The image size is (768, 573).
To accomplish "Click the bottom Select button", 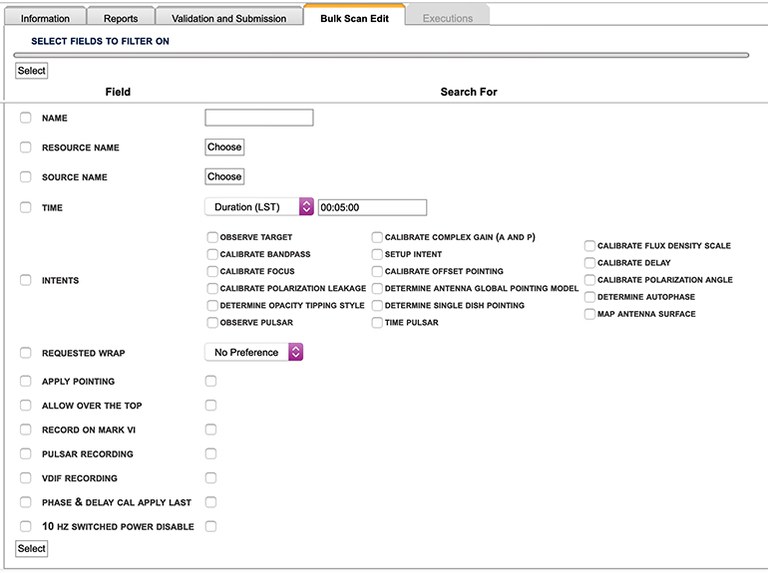I will click(32, 548).
